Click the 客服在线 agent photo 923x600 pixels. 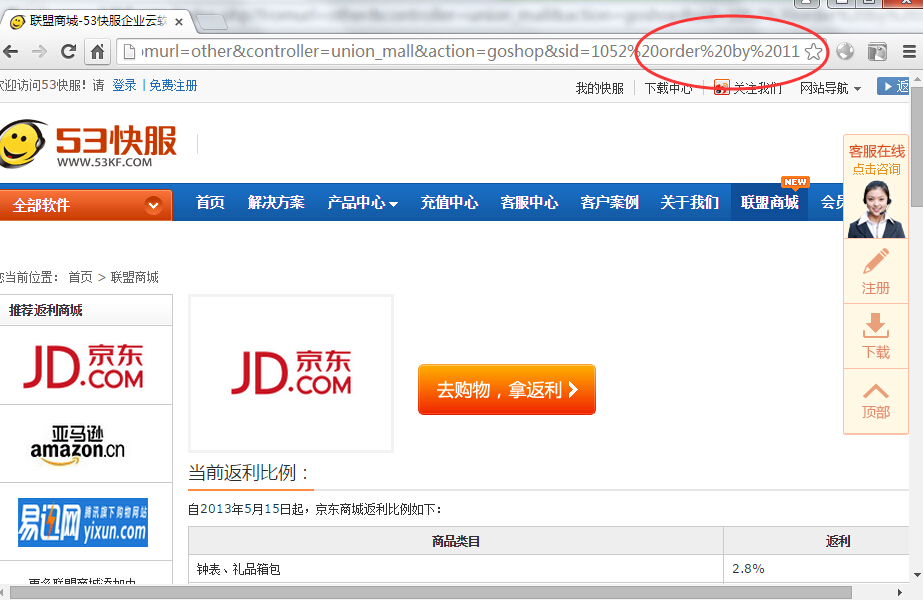coord(876,209)
